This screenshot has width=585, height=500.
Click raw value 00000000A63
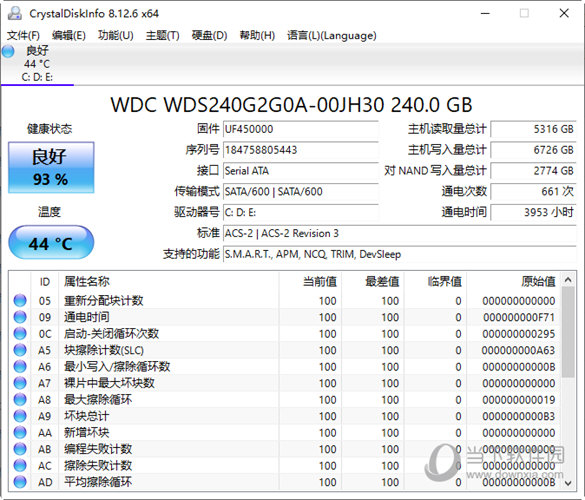click(518, 350)
